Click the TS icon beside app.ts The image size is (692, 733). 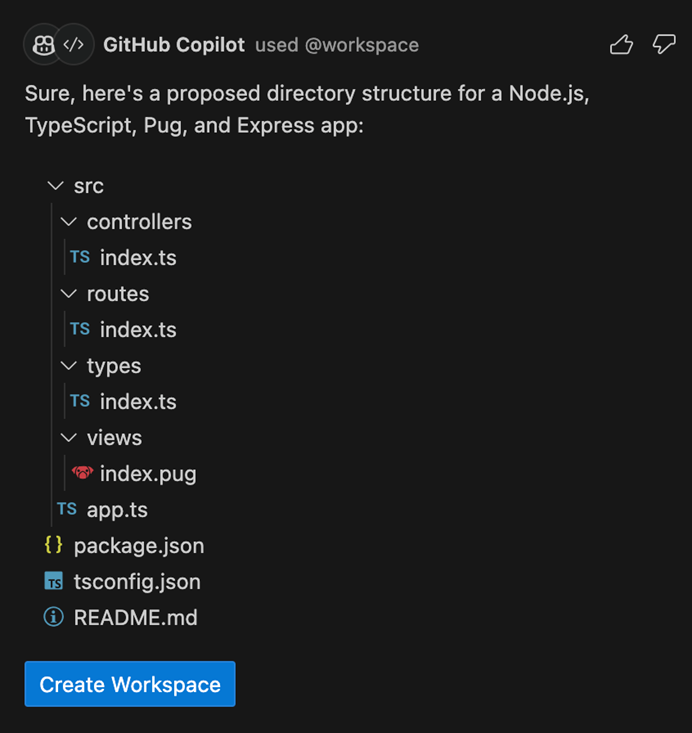(67, 509)
